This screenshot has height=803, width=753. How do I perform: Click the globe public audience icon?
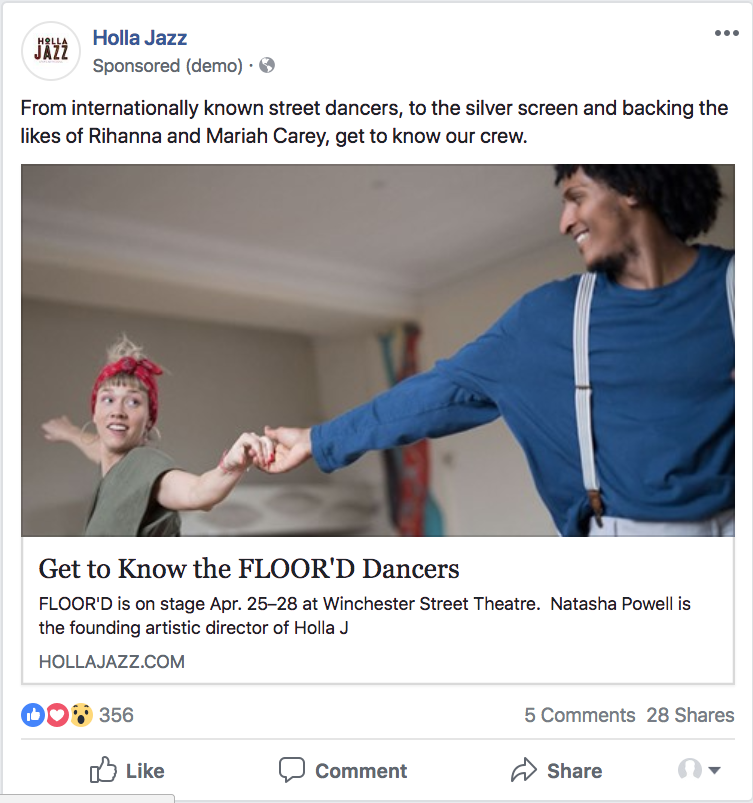[x=267, y=66]
